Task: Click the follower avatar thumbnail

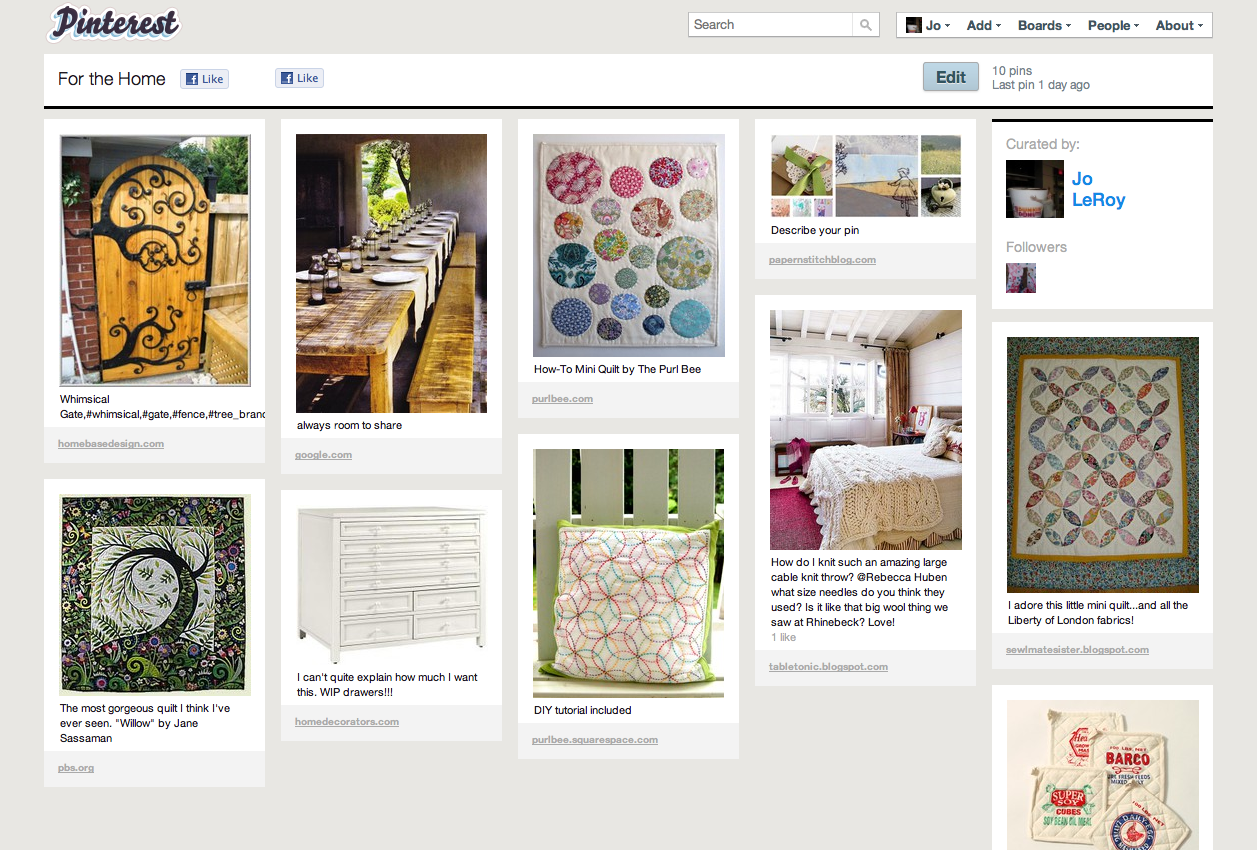Action: 1021,278
